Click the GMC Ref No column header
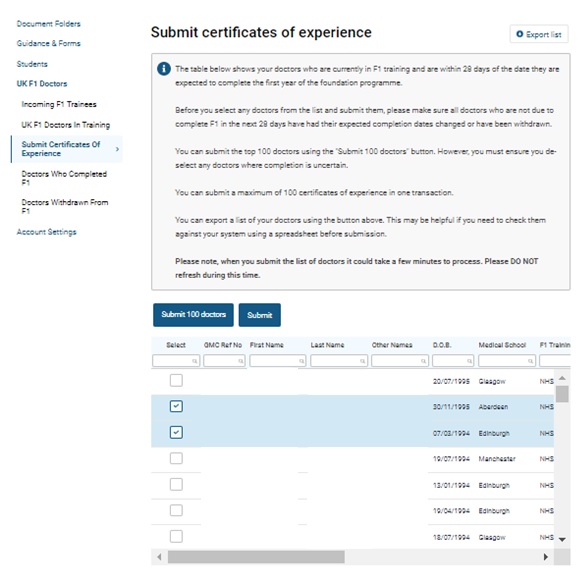The height and width of the screenshot is (585, 588). 223,345
